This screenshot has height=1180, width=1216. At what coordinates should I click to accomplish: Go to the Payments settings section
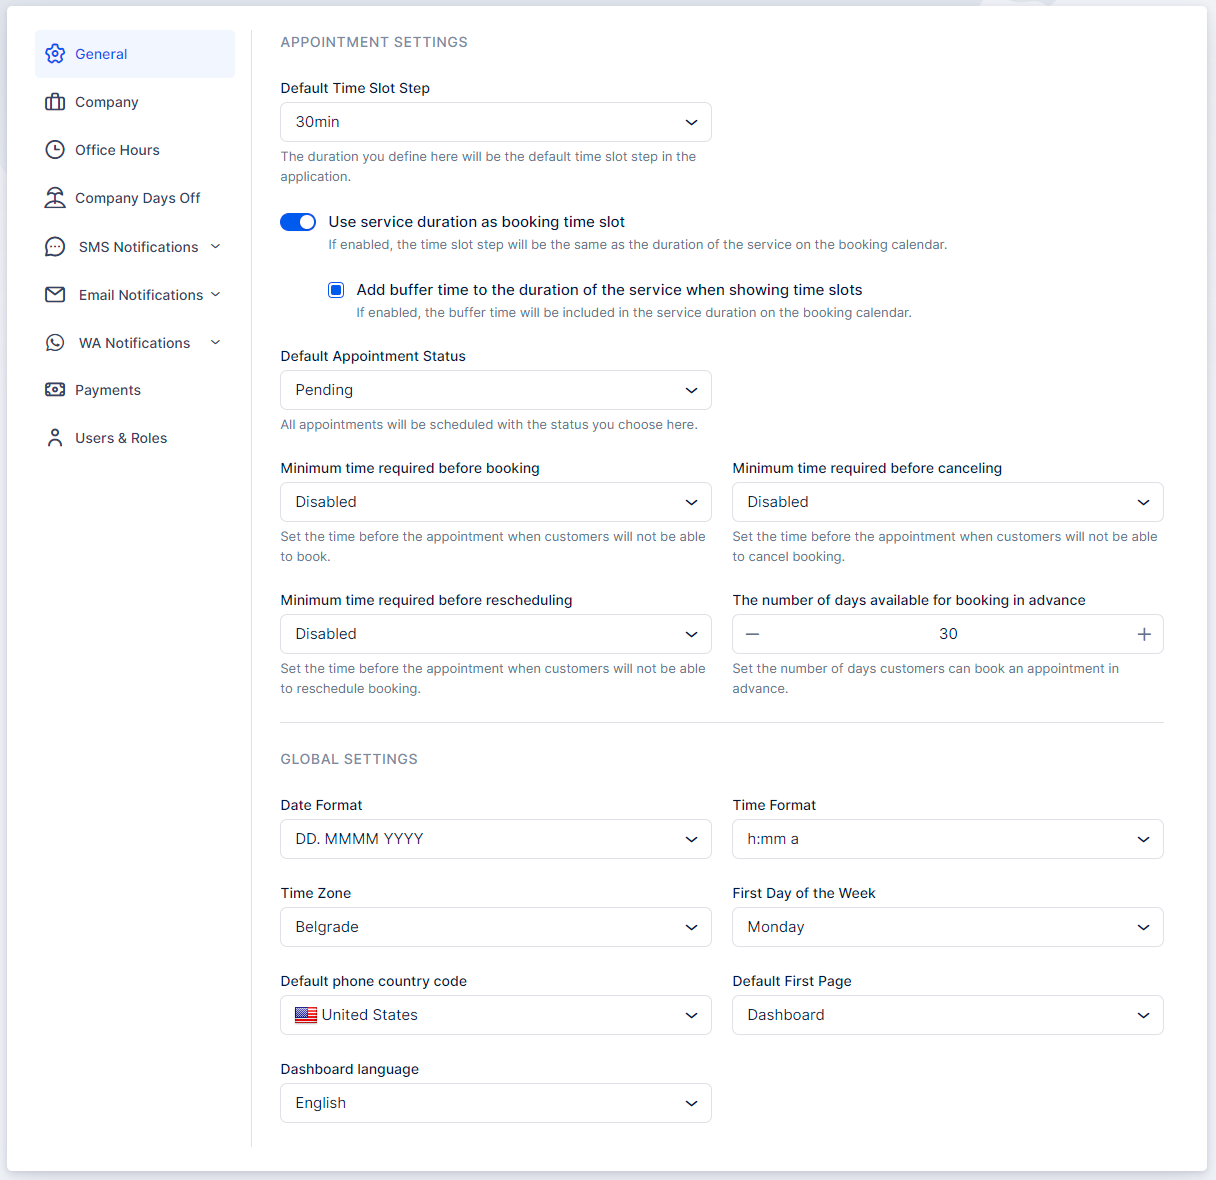108,390
